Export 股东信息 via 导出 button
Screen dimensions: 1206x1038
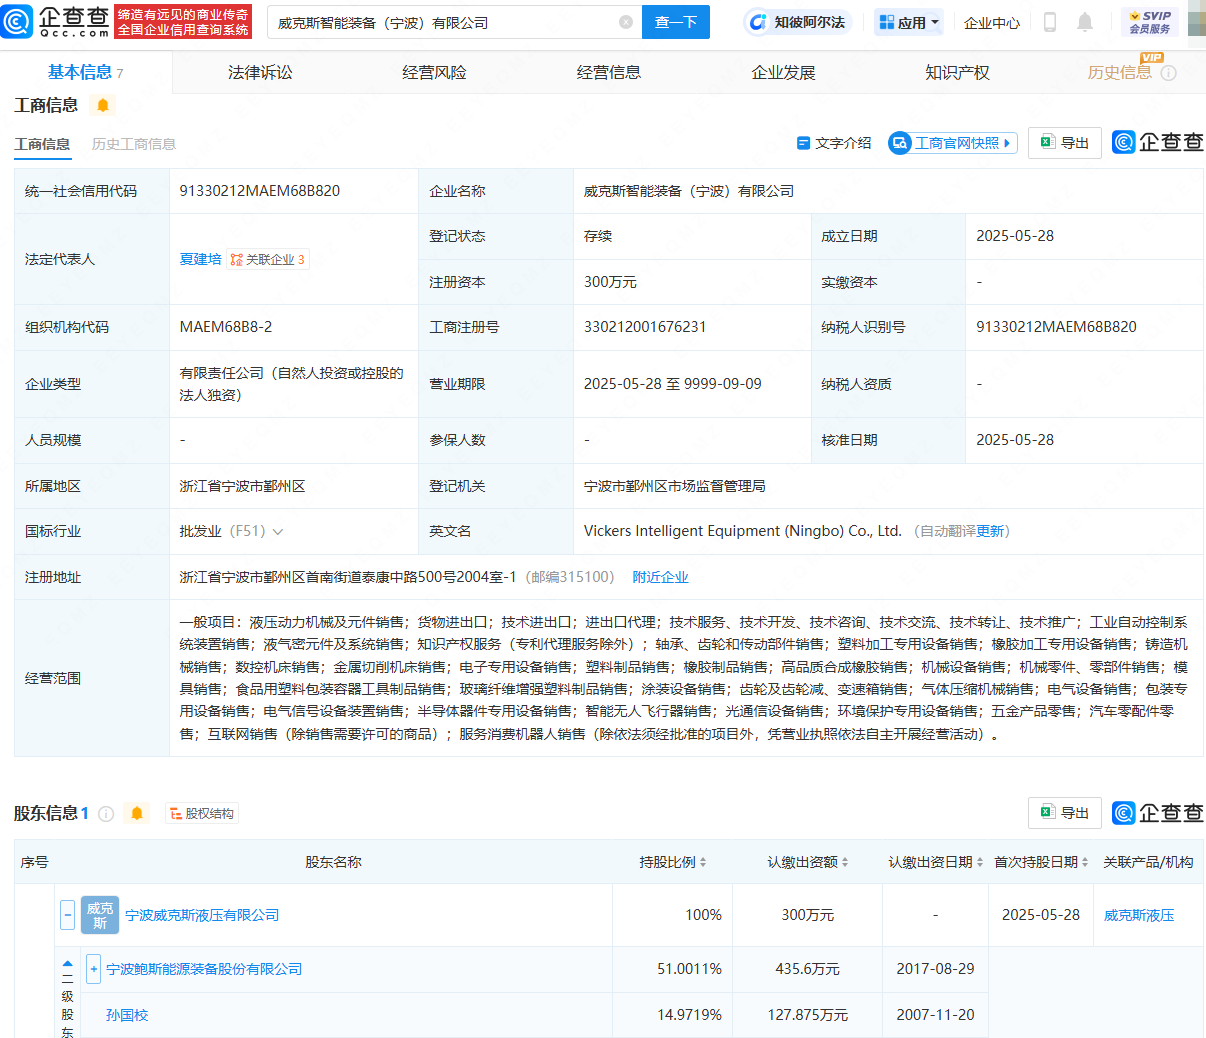click(x=1065, y=813)
